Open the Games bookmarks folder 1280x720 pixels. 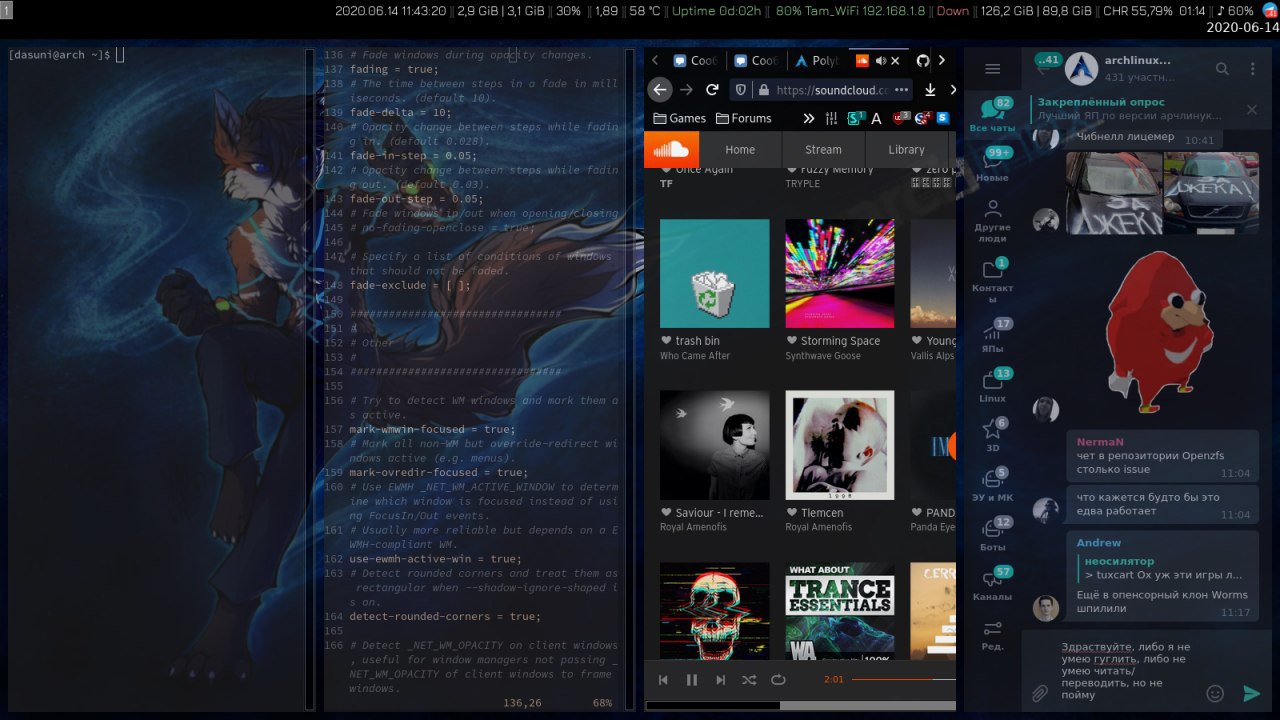(679, 118)
